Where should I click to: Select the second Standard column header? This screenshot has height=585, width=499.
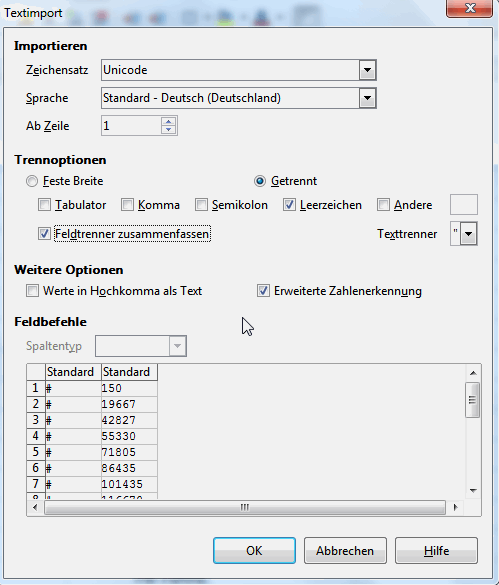click(129, 372)
